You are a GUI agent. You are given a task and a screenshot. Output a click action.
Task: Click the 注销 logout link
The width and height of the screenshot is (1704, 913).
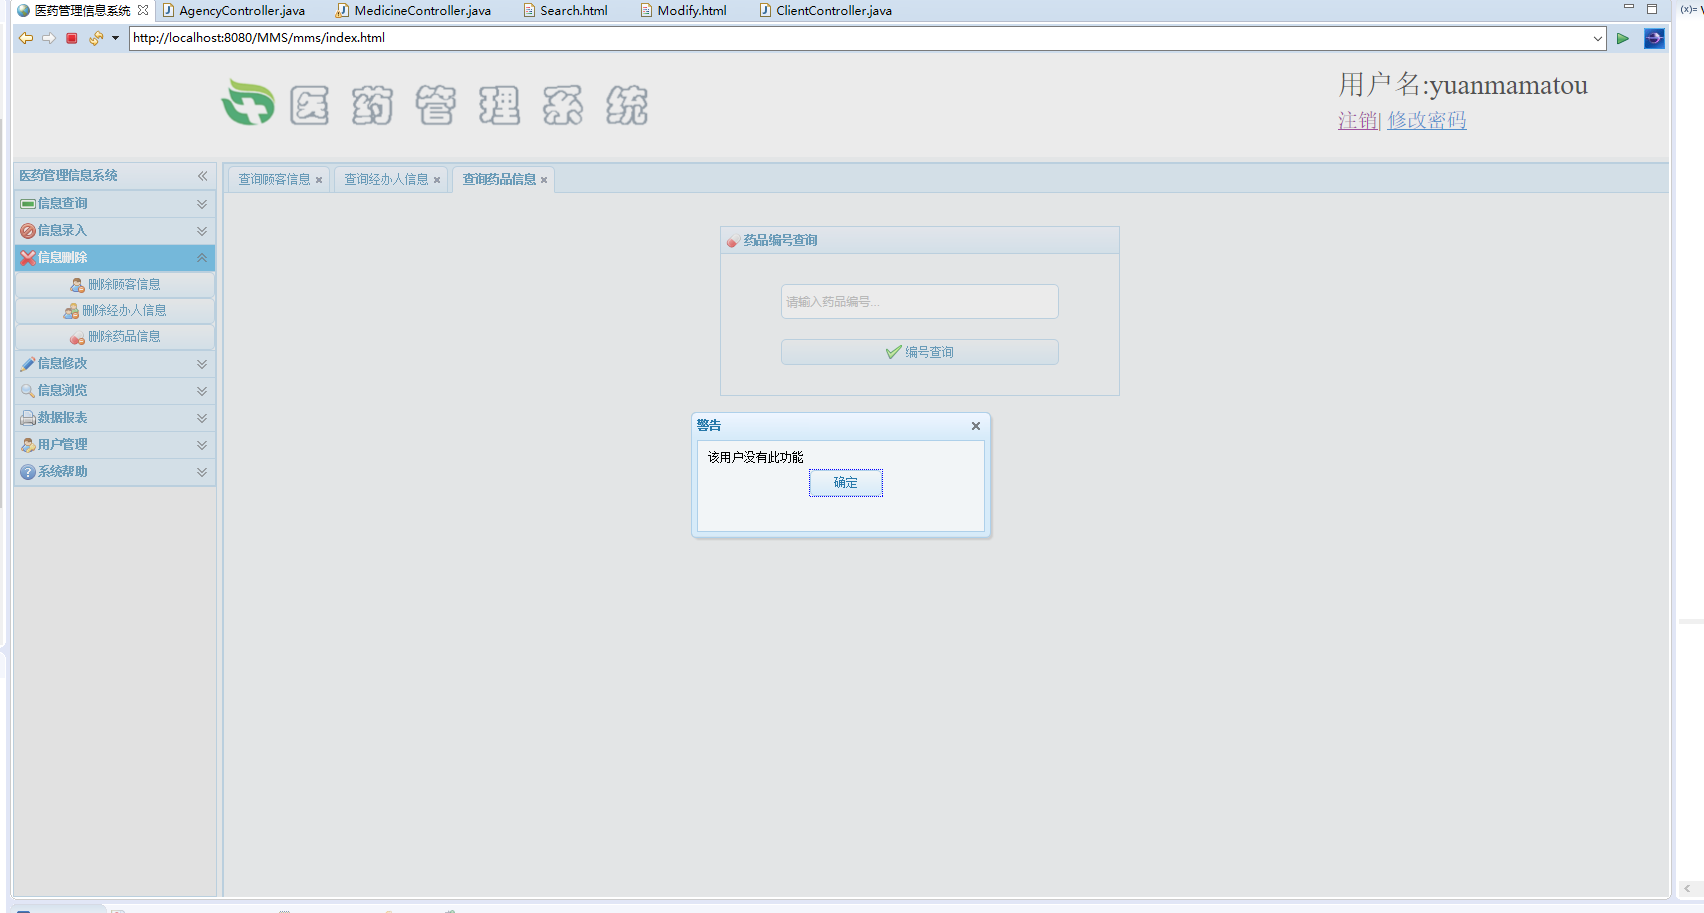point(1358,120)
